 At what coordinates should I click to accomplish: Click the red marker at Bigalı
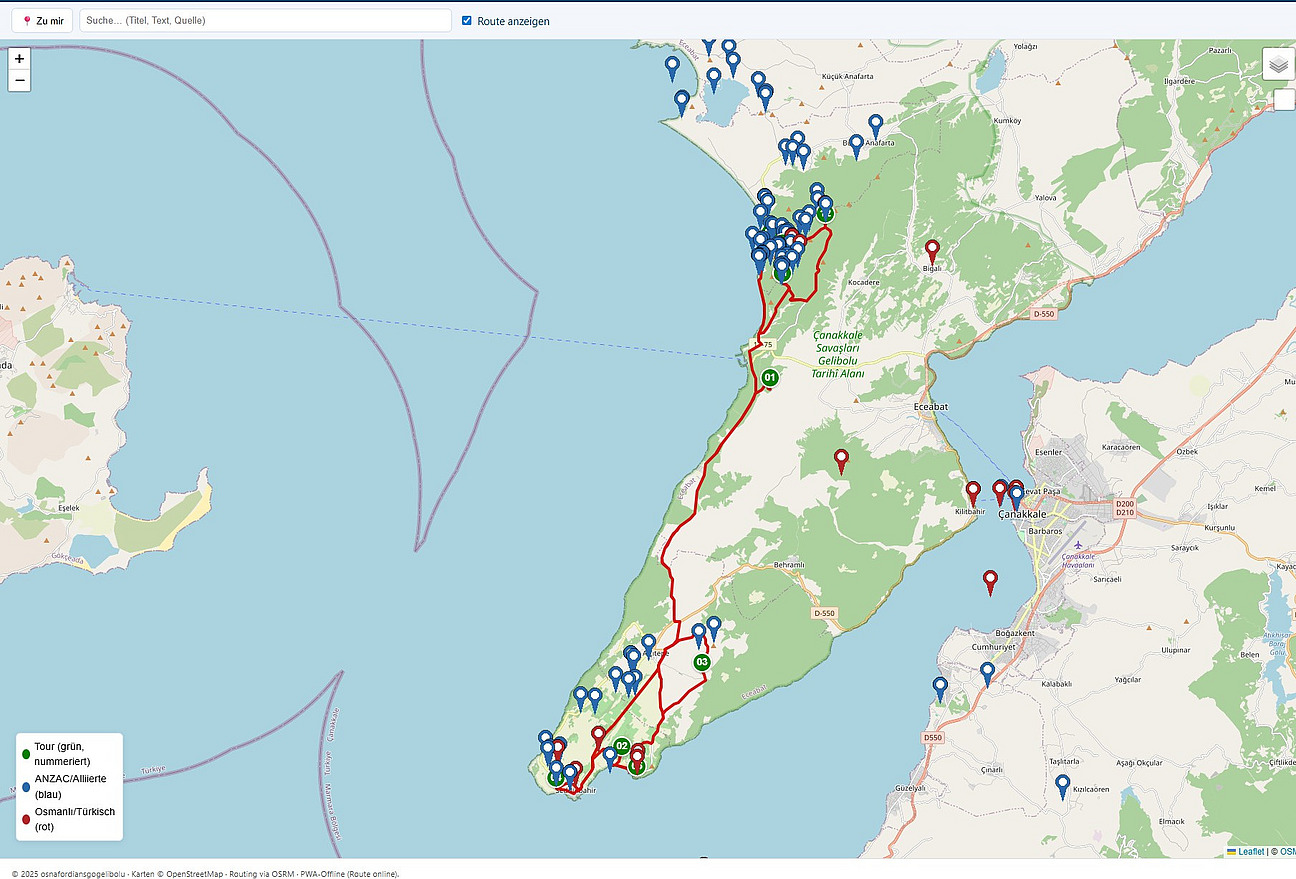point(932,250)
